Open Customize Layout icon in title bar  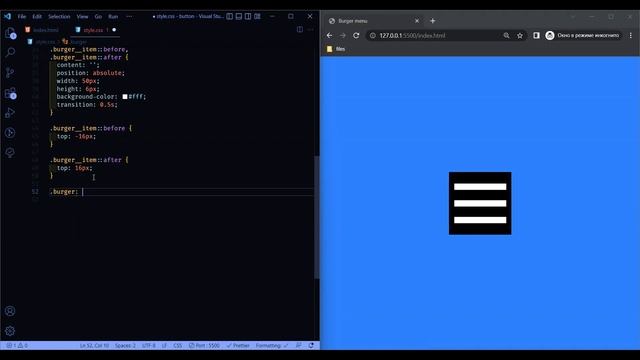[257, 16]
